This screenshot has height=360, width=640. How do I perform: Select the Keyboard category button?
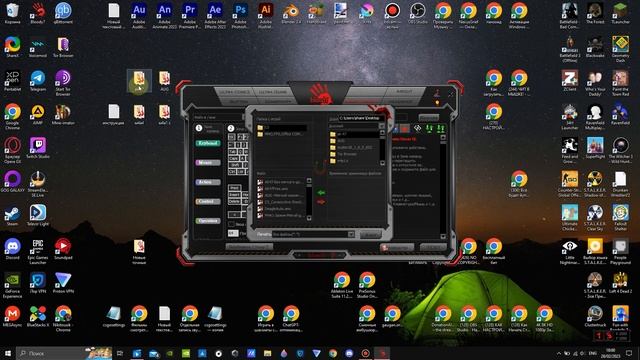pos(208,143)
